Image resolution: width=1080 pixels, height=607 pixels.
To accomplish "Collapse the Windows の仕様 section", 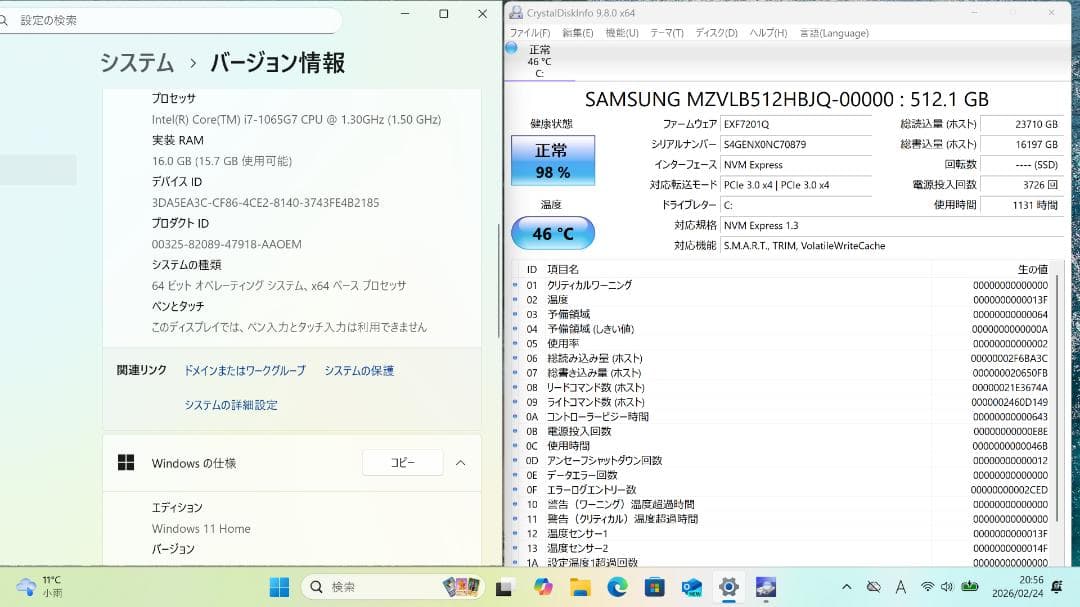I will tap(458, 462).
